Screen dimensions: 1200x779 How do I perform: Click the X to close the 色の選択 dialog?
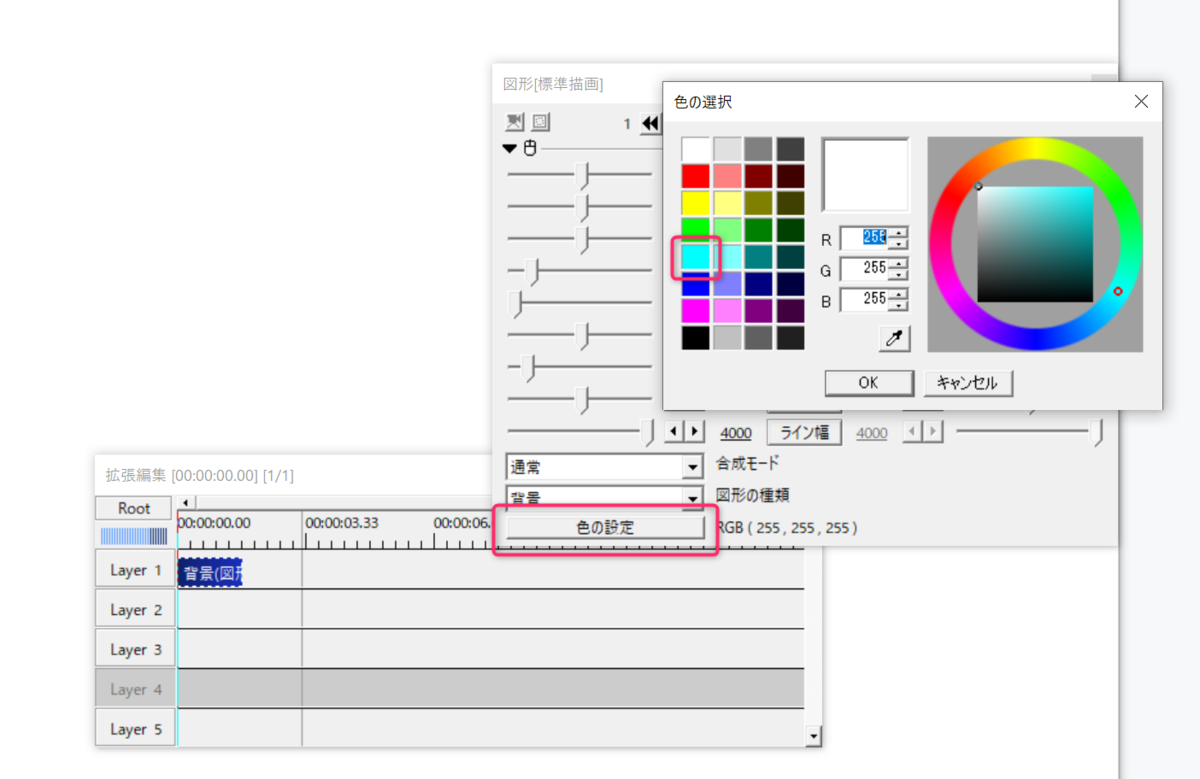[1141, 100]
